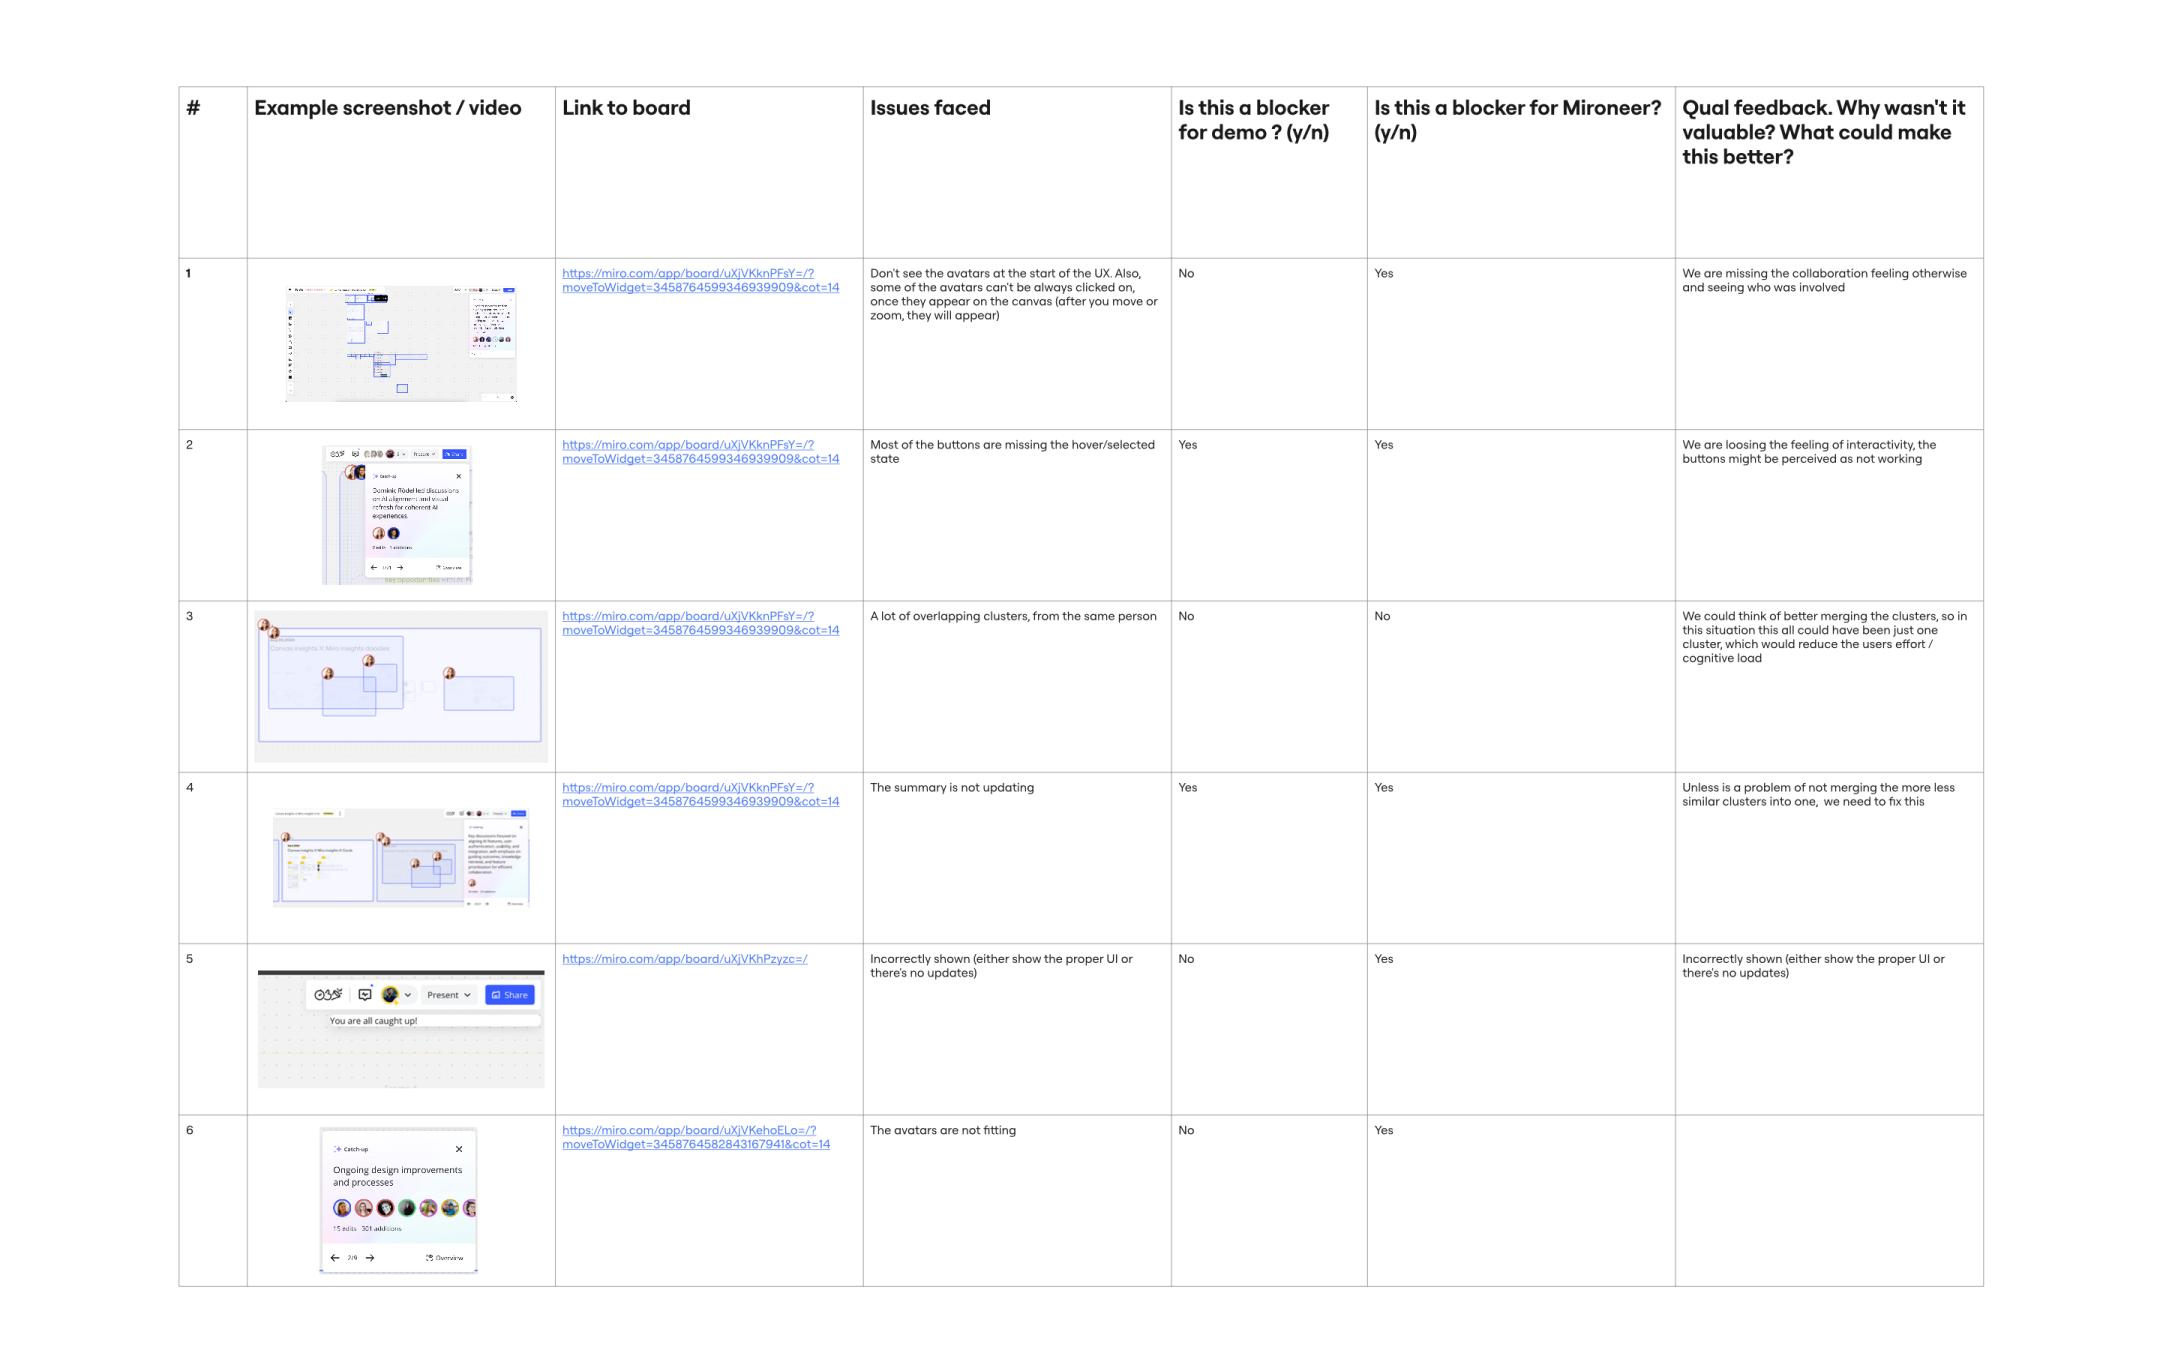Click the 'Qual feedback' column header
The height and width of the screenshot is (1350, 2160).
coord(1823,132)
